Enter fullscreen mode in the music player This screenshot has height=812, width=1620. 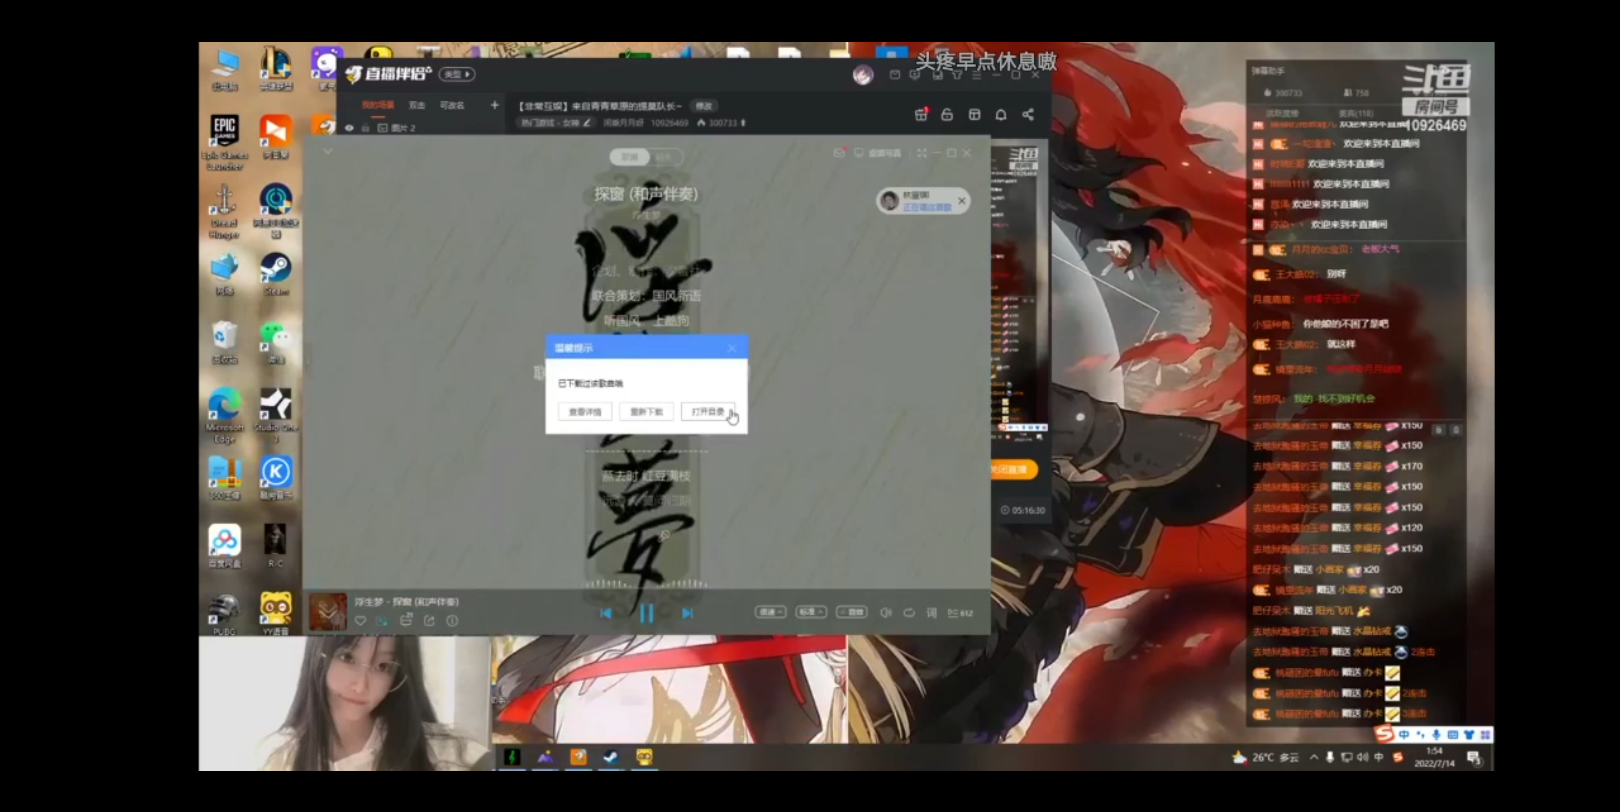click(x=921, y=153)
